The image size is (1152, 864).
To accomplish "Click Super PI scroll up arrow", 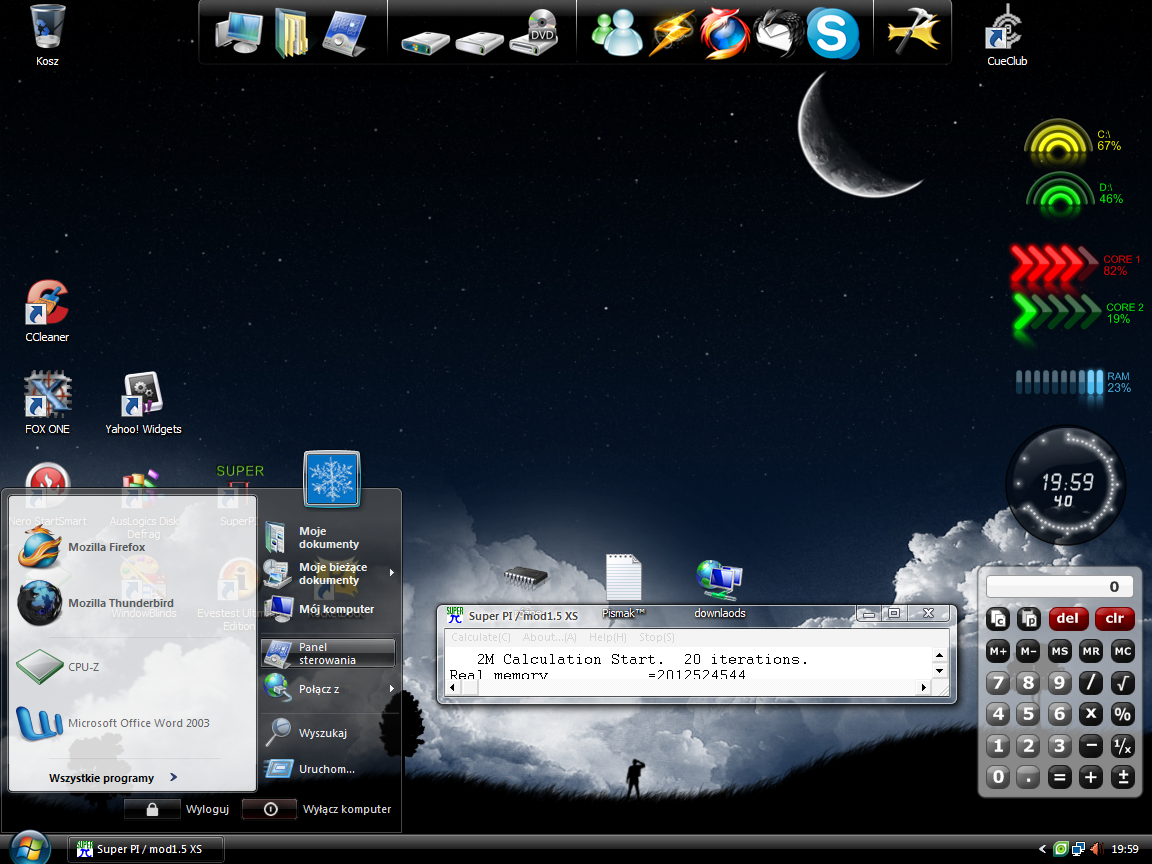I will 939,655.
